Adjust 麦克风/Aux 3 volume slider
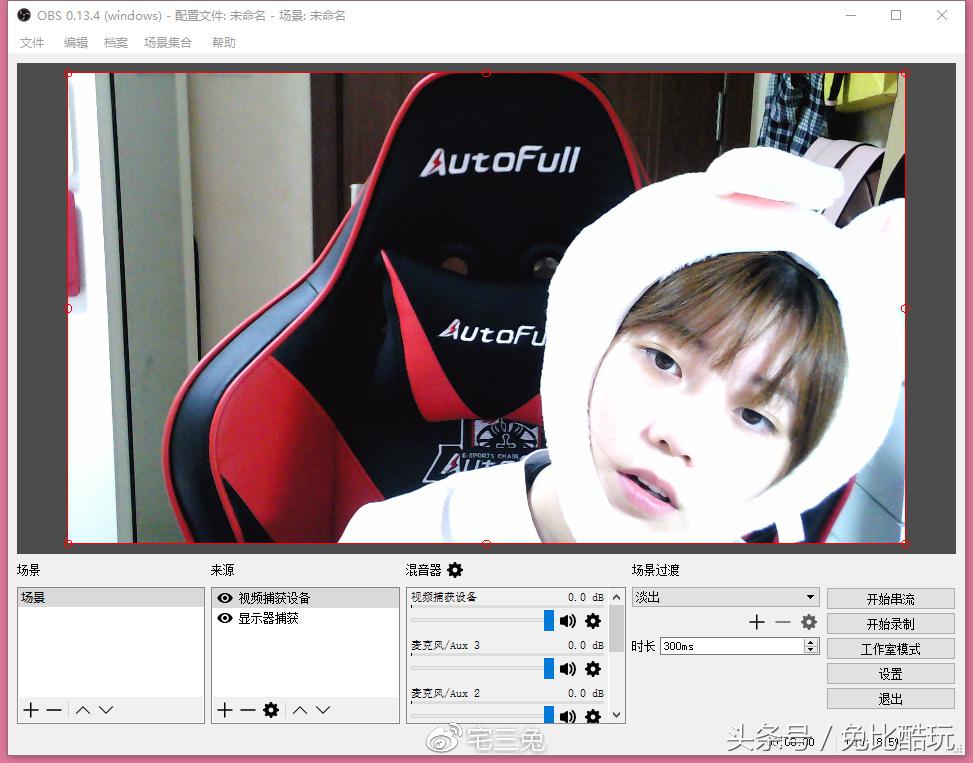 point(549,668)
